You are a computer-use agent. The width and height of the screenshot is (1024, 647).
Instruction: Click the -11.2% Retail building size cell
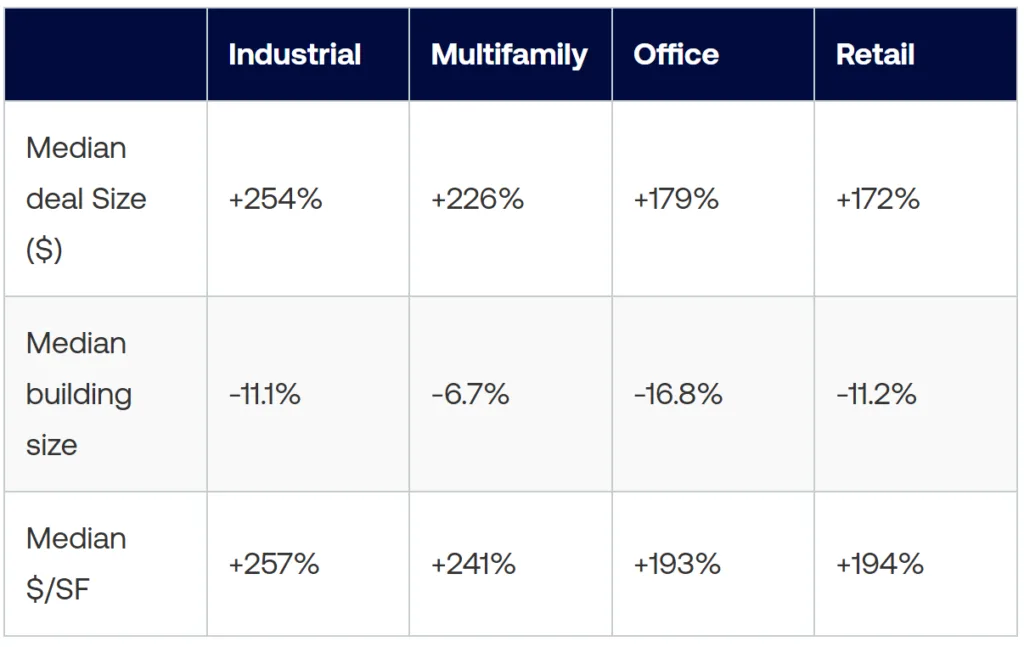(x=877, y=394)
